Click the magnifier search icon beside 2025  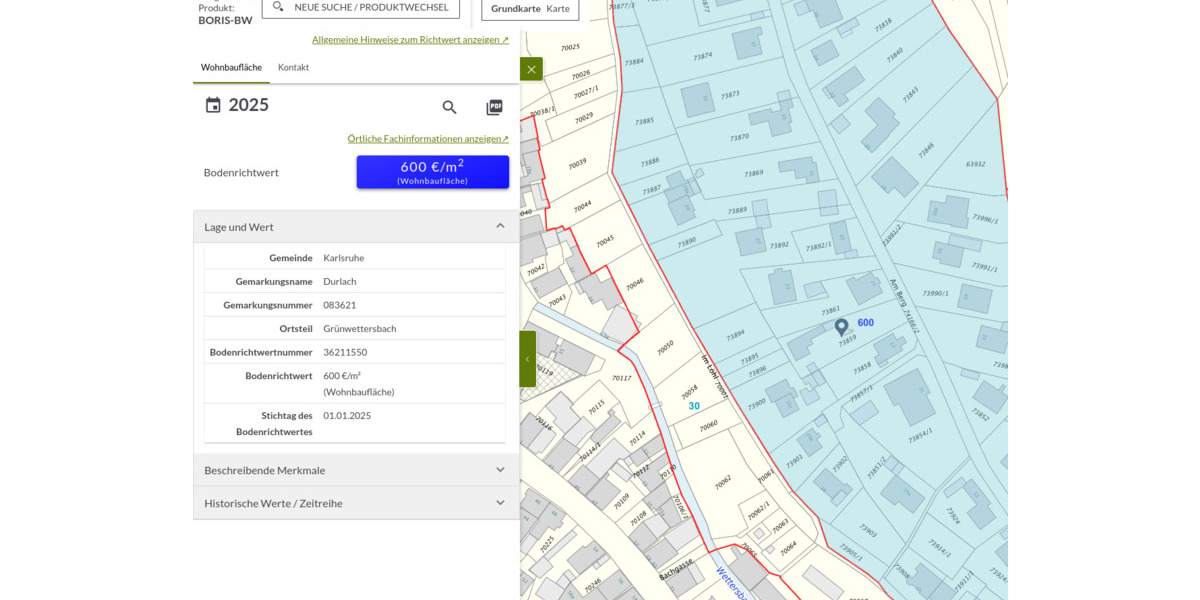(x=449, y=107)
